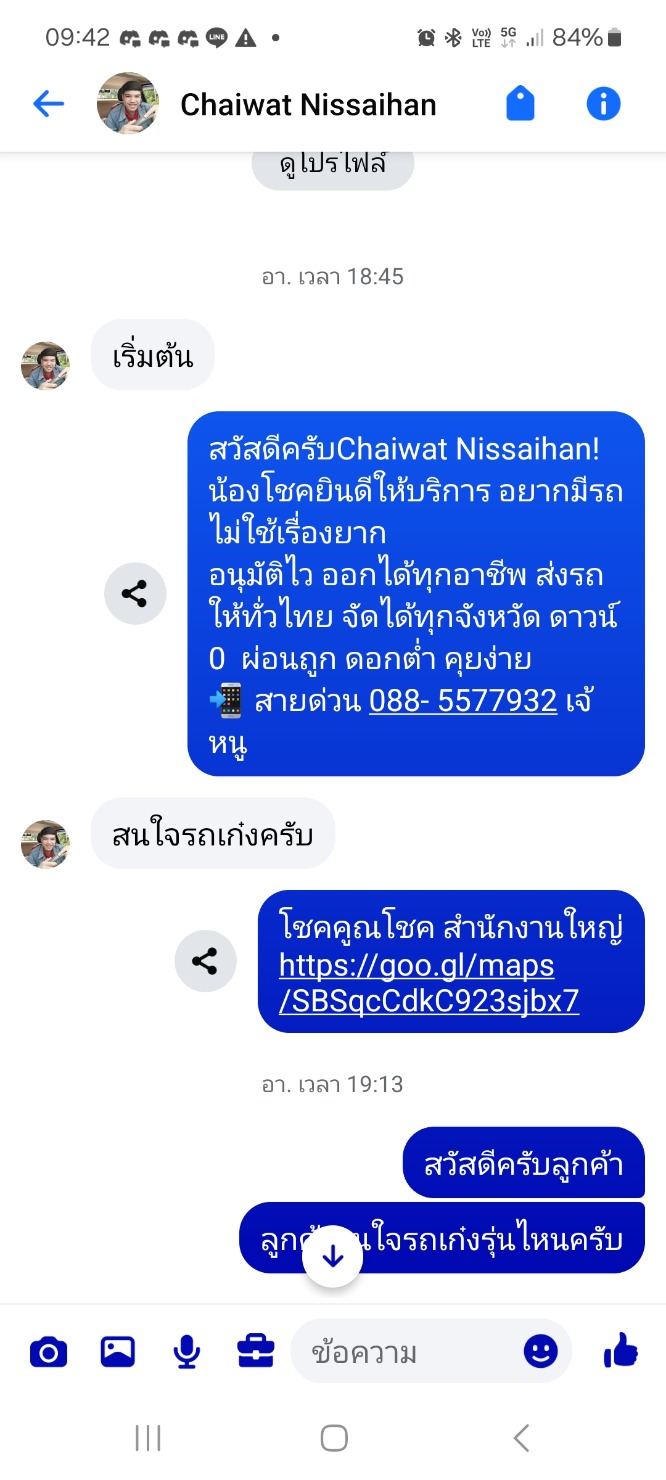The image size is (666, 1480).
Task: Open photo gallery icon
Action: click(x=118, y=1352)
